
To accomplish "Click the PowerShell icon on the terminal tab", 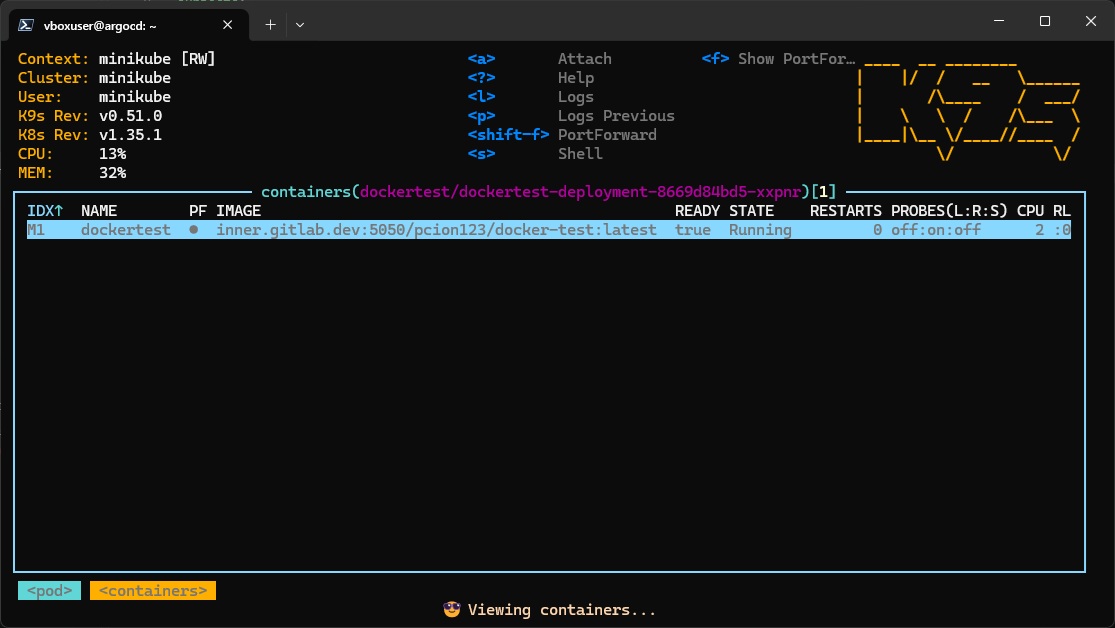I will point(26,25).
